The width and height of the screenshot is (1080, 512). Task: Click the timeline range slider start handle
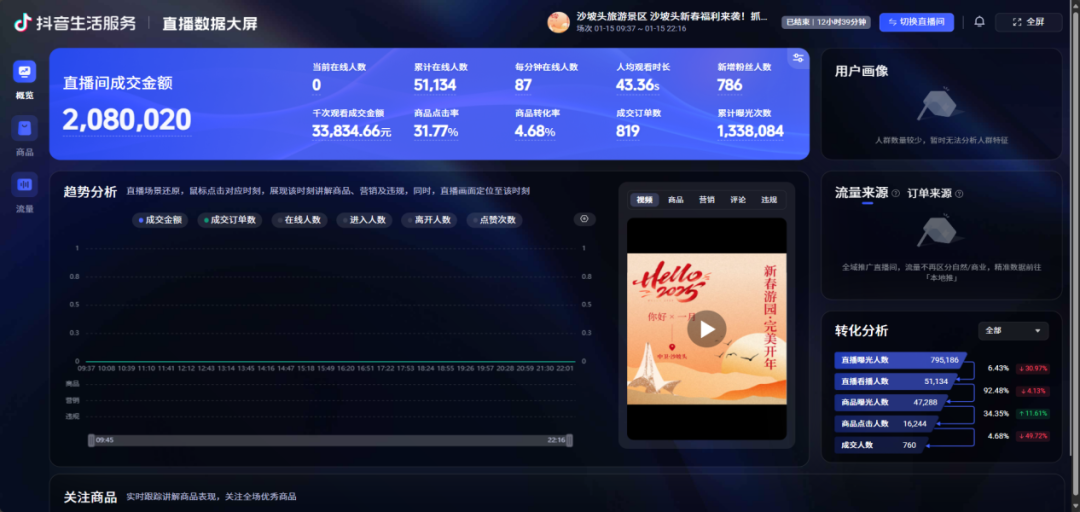pyautogui.click(x=91, y=439)
